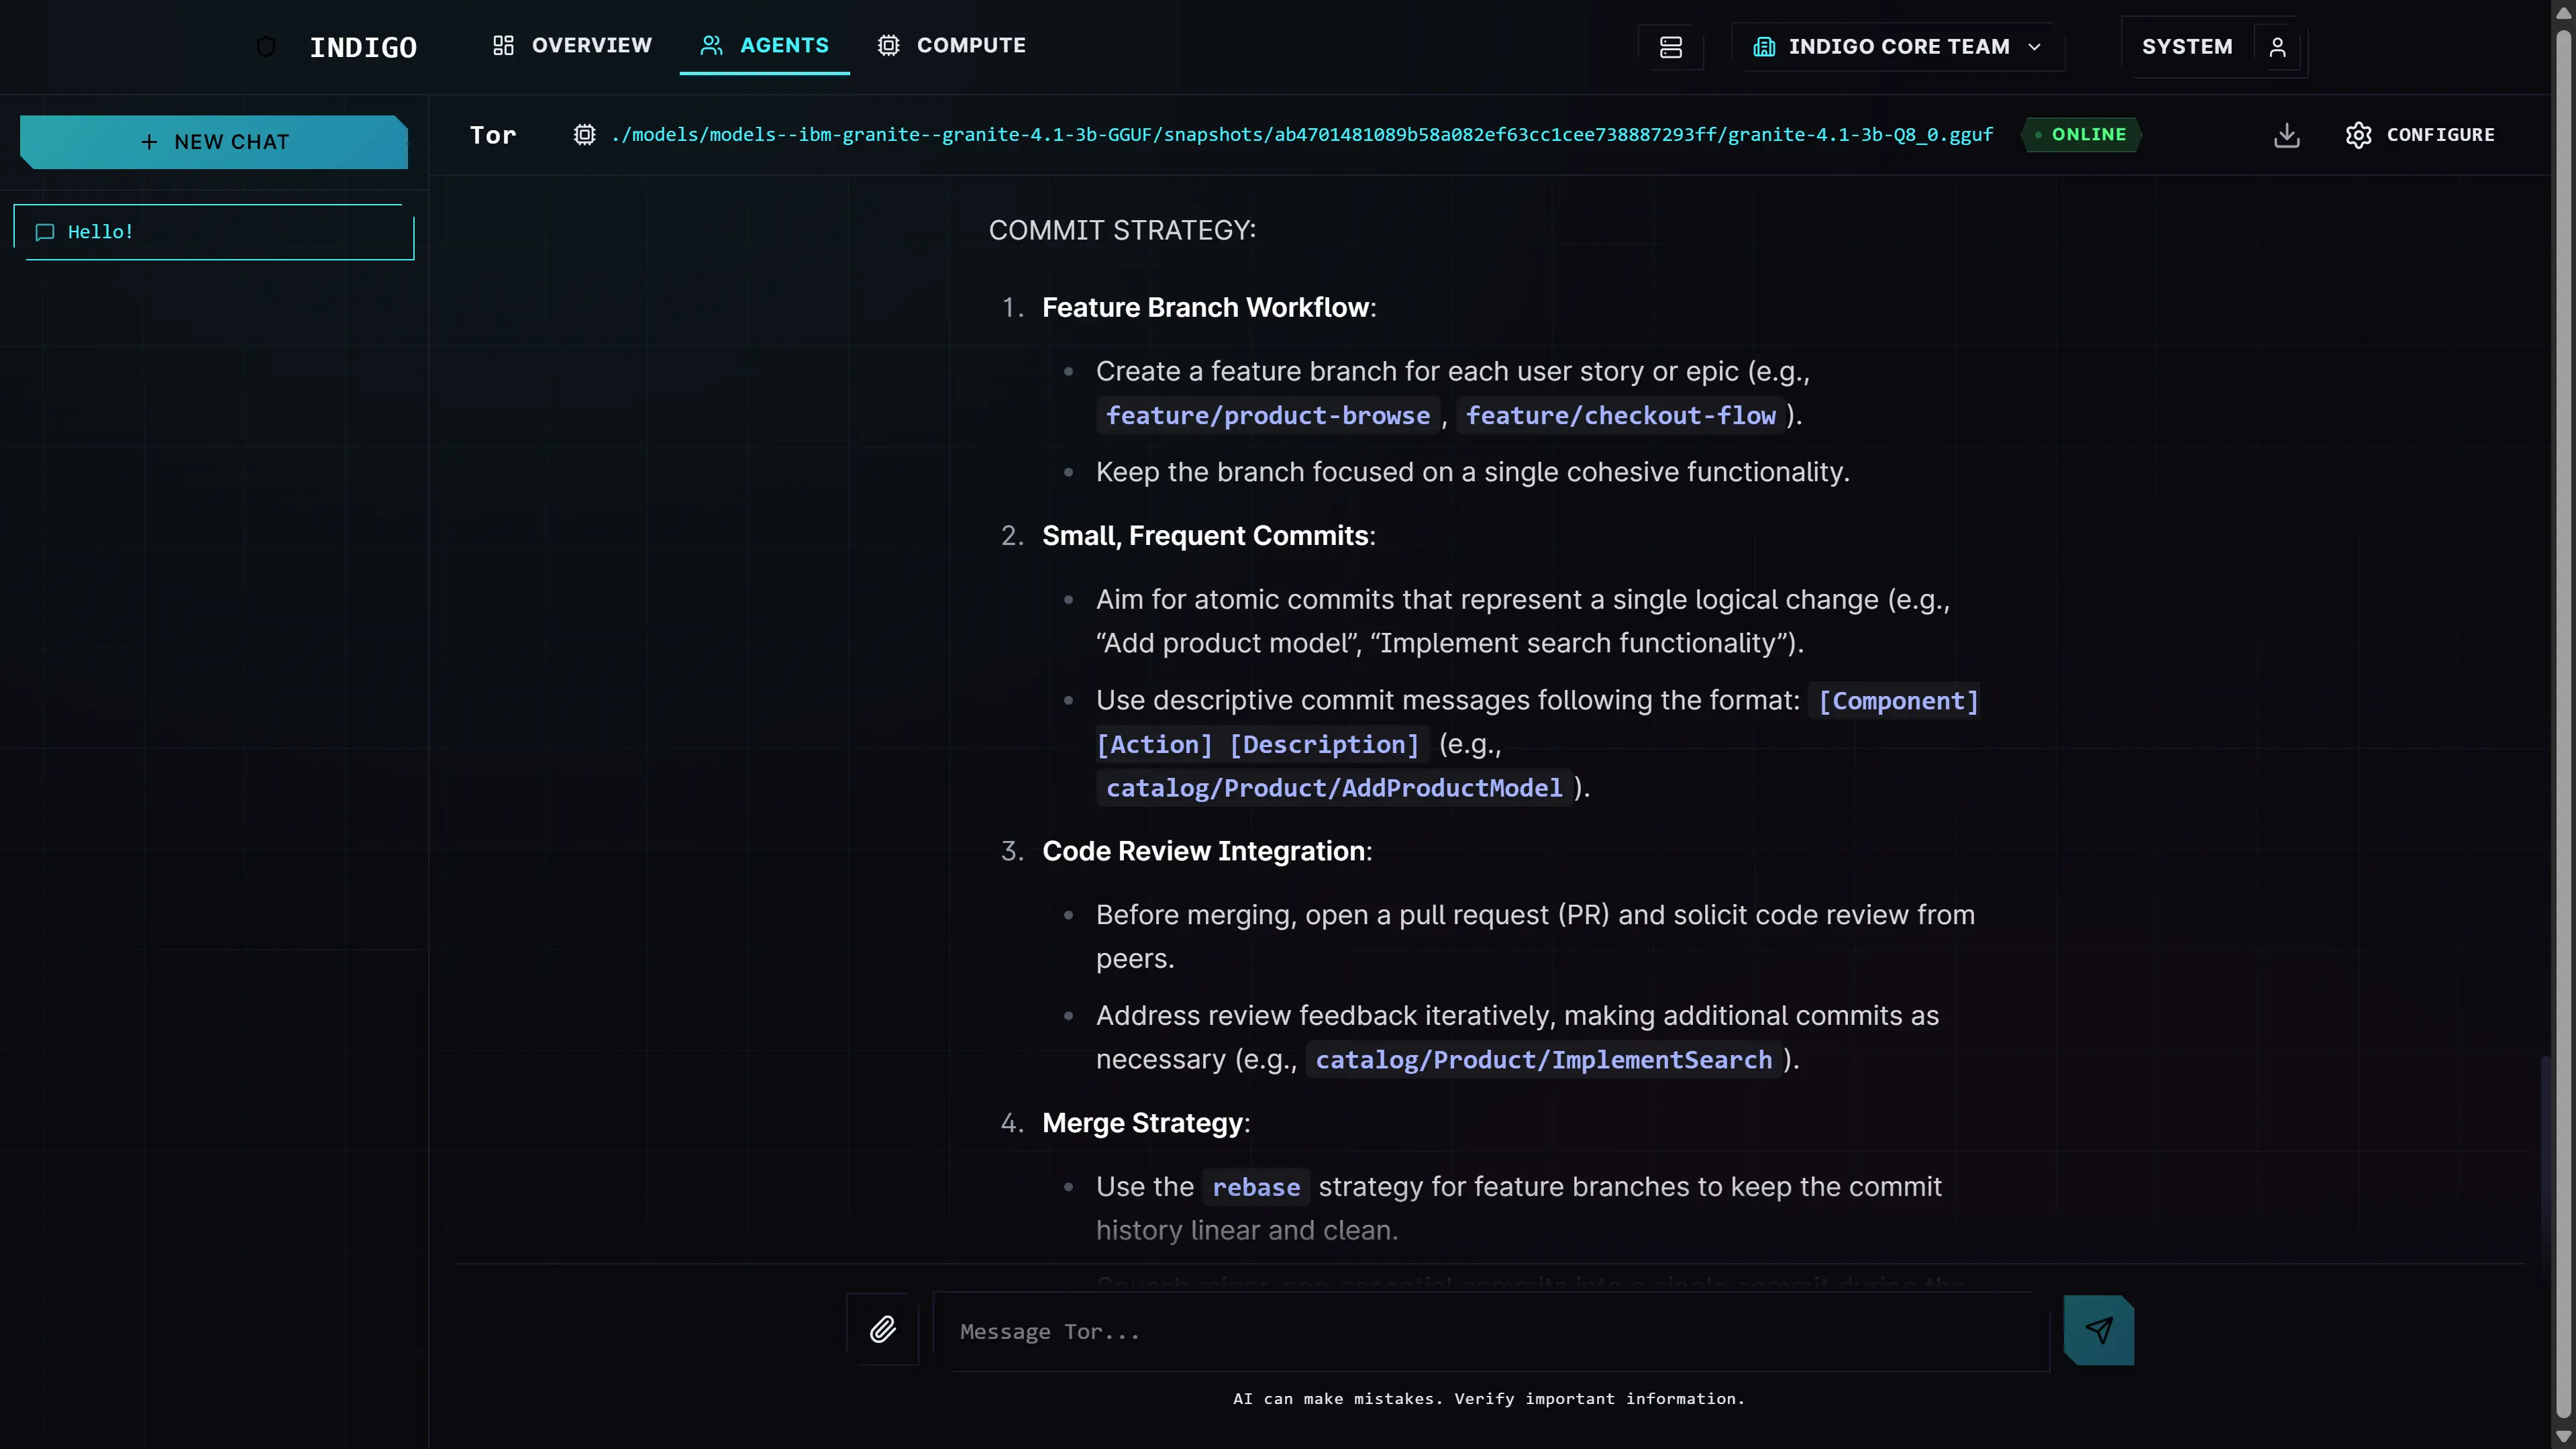Click the feature/checkout-flow code snippet
The width and height of the screenshot is (2576, 1449).
(1620, 416)
